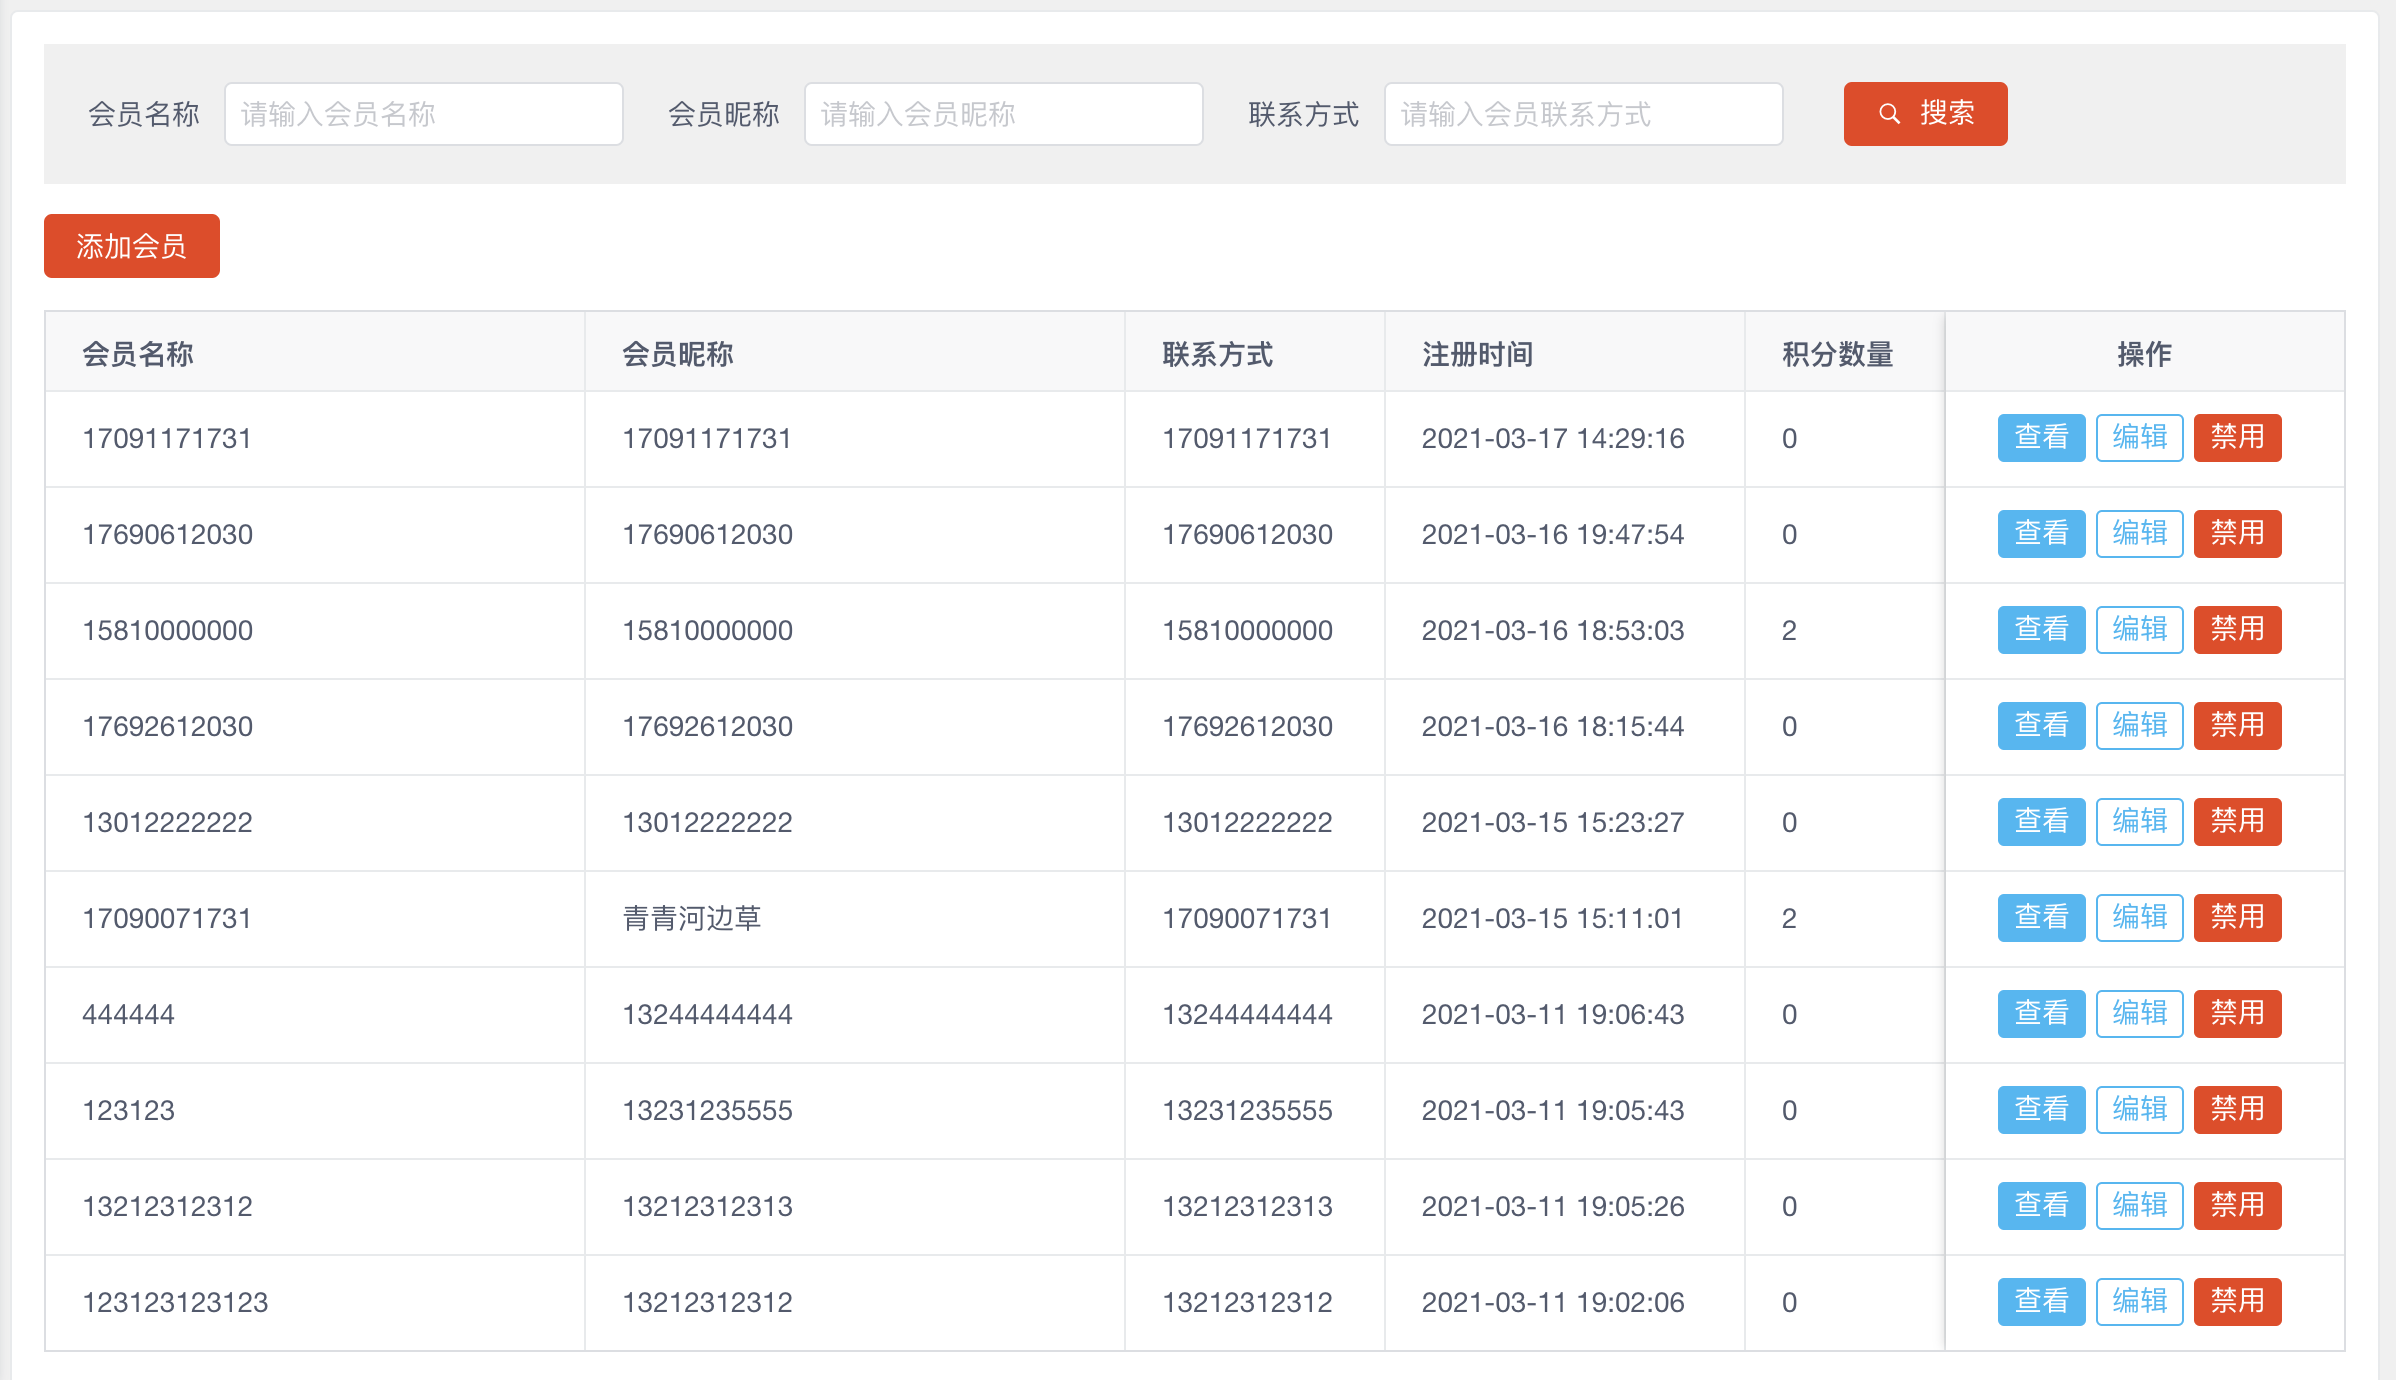
Task: Open 查看 for member 17690612030
Action: pos(2042,534)
